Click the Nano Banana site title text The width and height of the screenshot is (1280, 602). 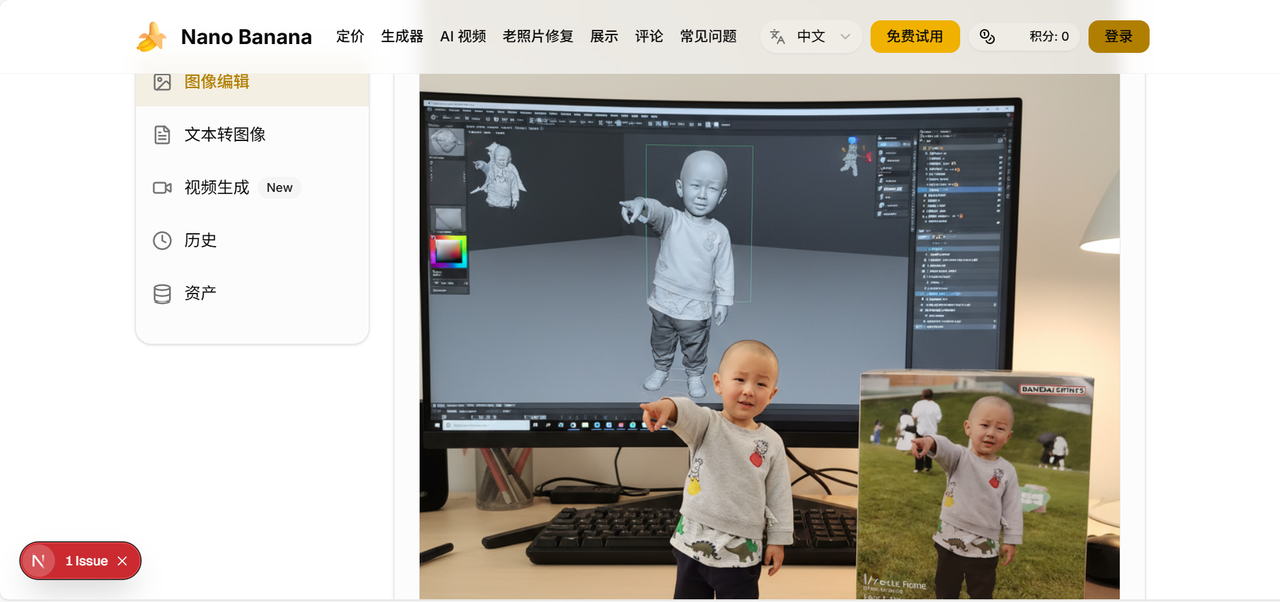point(246,37)
